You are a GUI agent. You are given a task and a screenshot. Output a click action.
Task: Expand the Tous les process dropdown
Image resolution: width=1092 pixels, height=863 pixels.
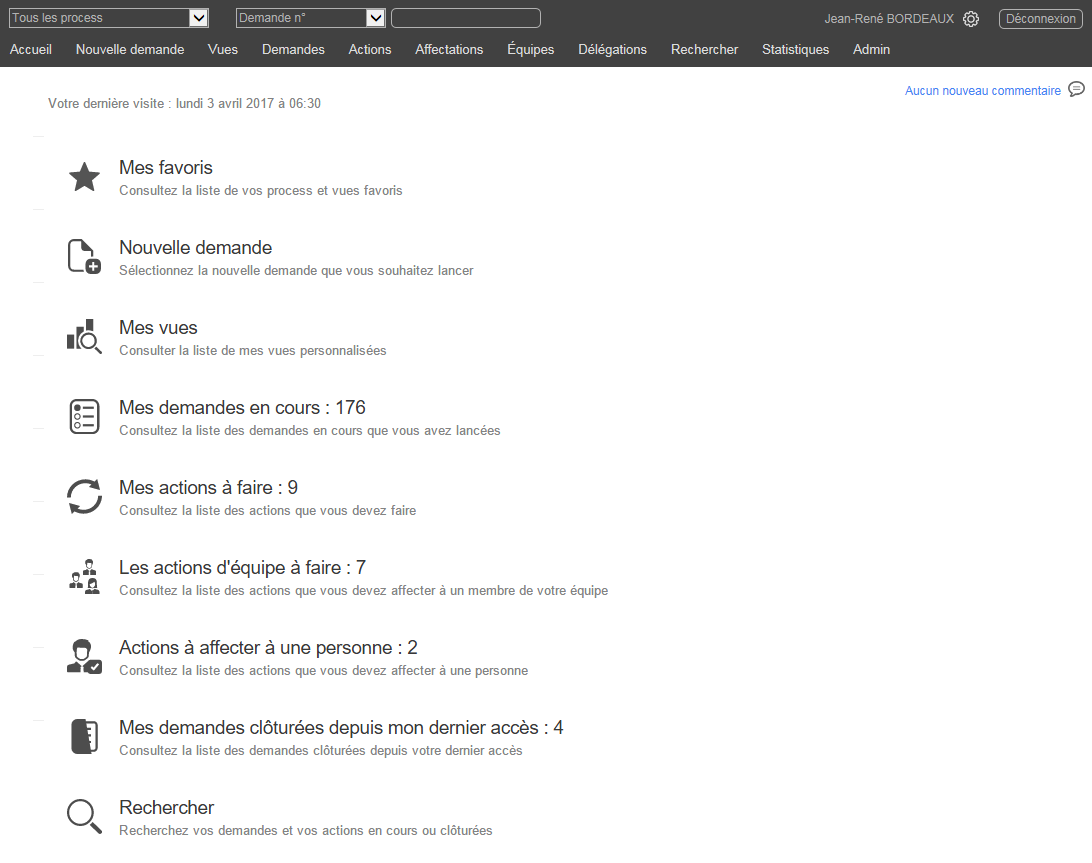pyautogui.click(x=198, y=18)
